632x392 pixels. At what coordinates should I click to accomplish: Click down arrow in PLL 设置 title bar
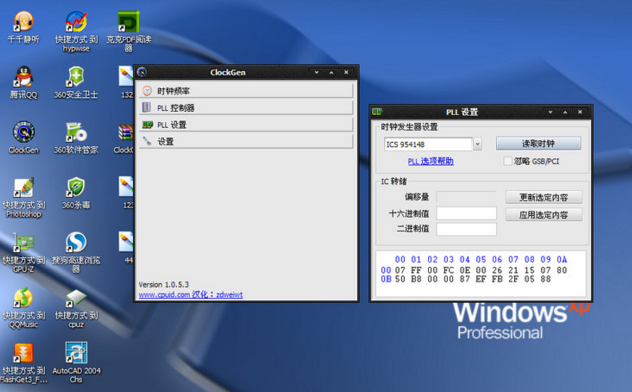point(551,112)
